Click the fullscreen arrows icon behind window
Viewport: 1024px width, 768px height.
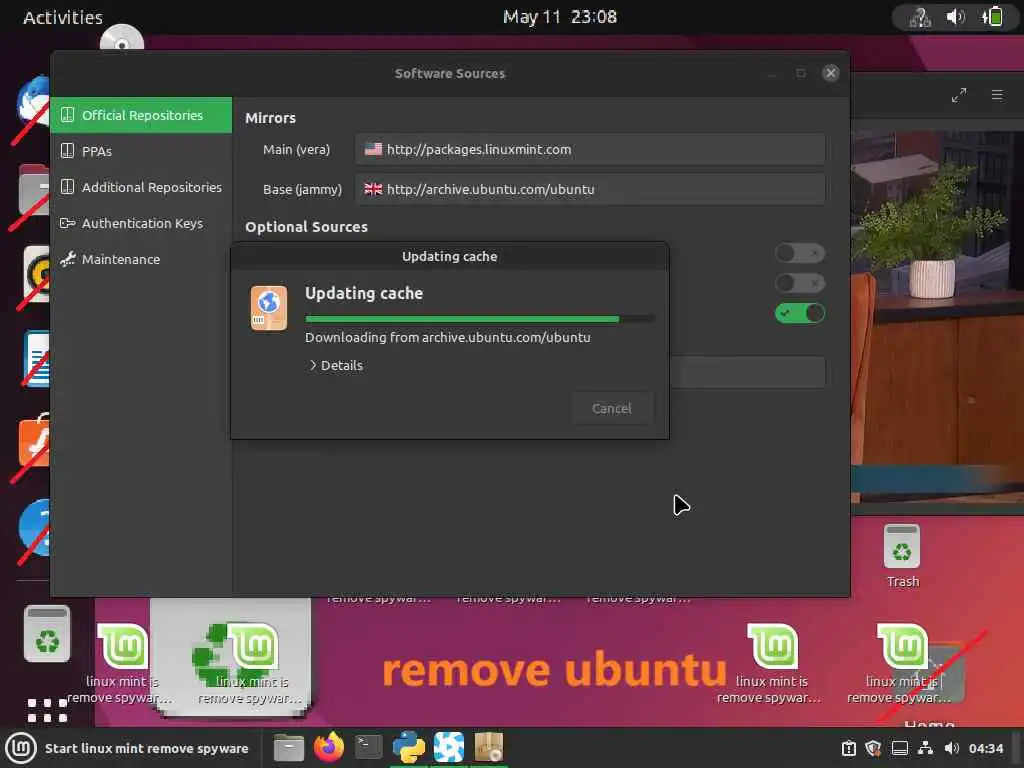pos(959,95)
